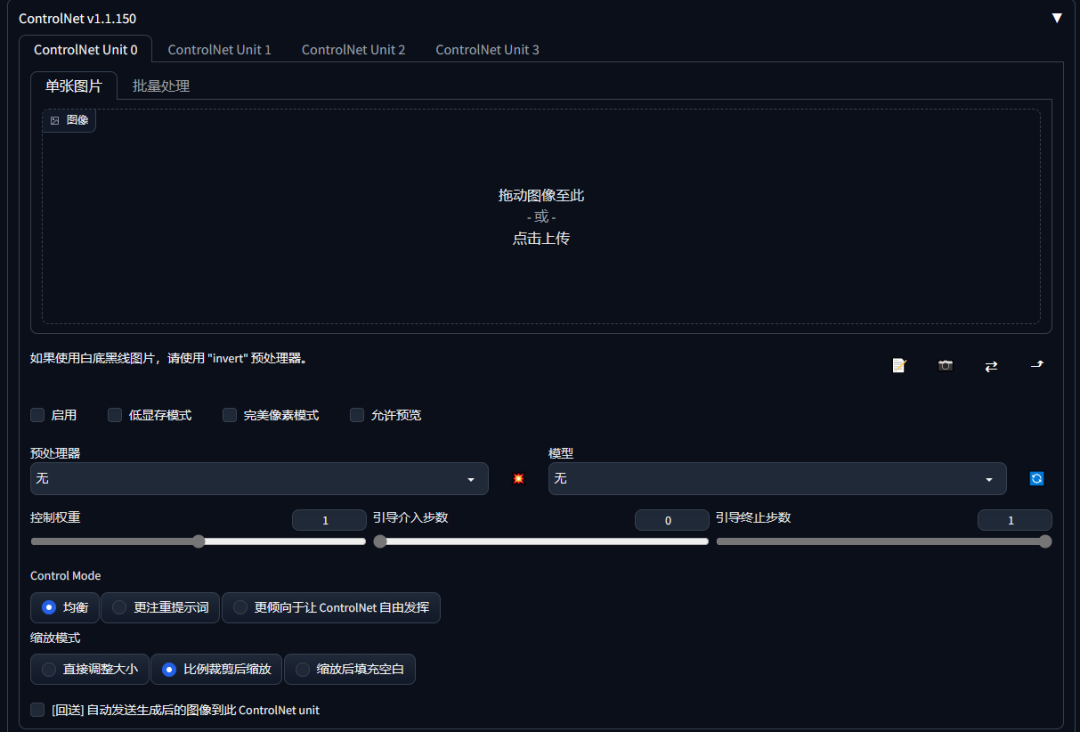The width and height of the screenshot is (1080, 732).
Task: Open the 模型 dropdown
Action: tap(777, 479)
